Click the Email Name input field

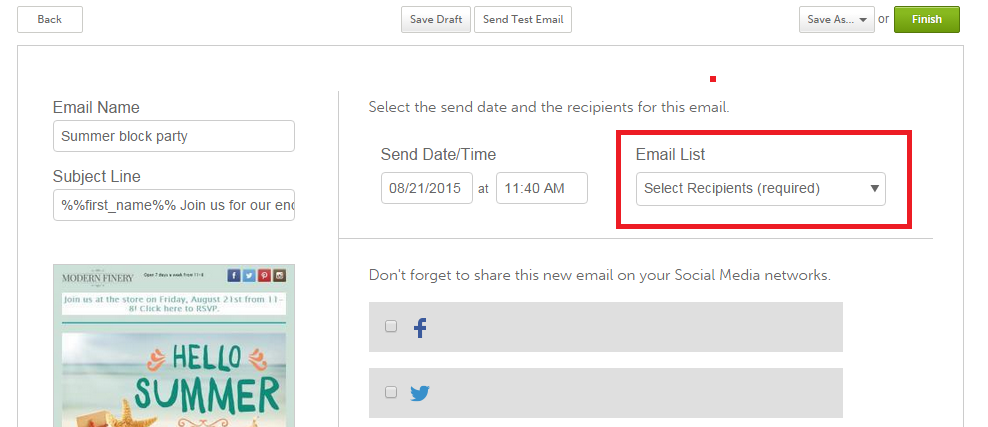click(174, 136)
